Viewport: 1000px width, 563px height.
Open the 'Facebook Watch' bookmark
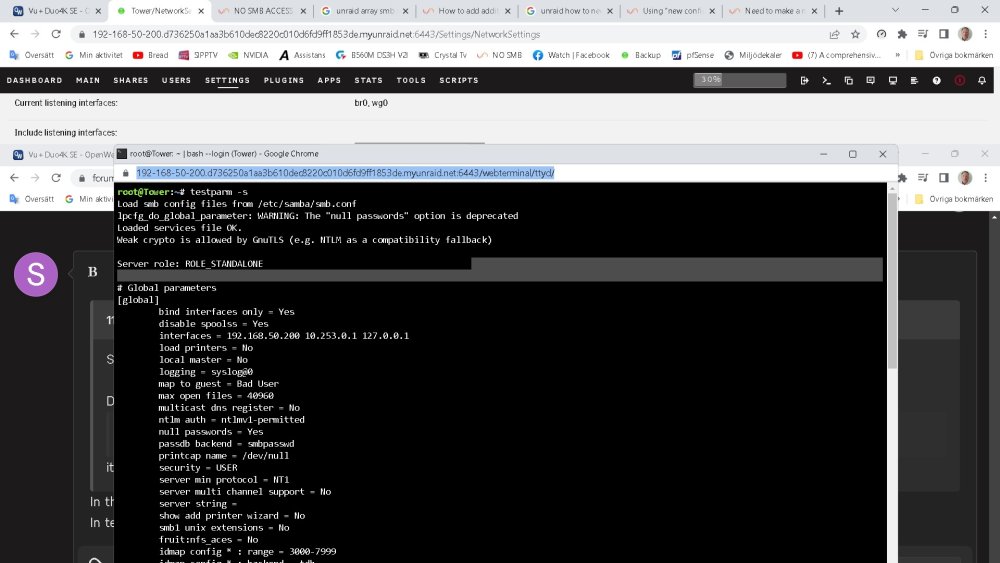pos(571,55)
